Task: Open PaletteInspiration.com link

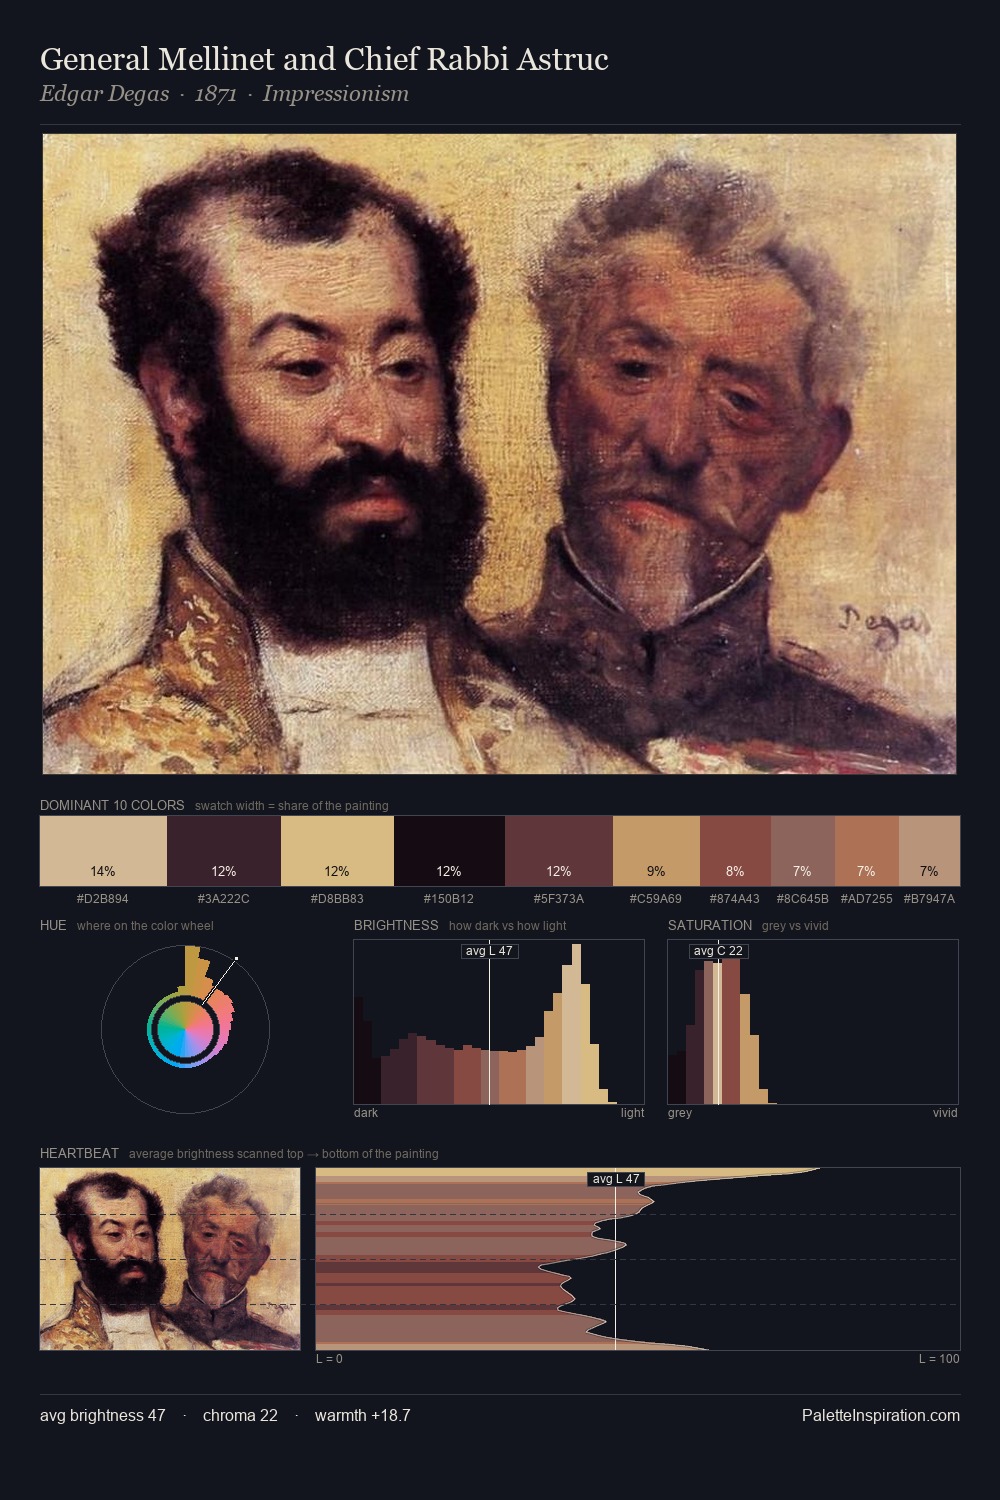Action: pos(881,1415)
